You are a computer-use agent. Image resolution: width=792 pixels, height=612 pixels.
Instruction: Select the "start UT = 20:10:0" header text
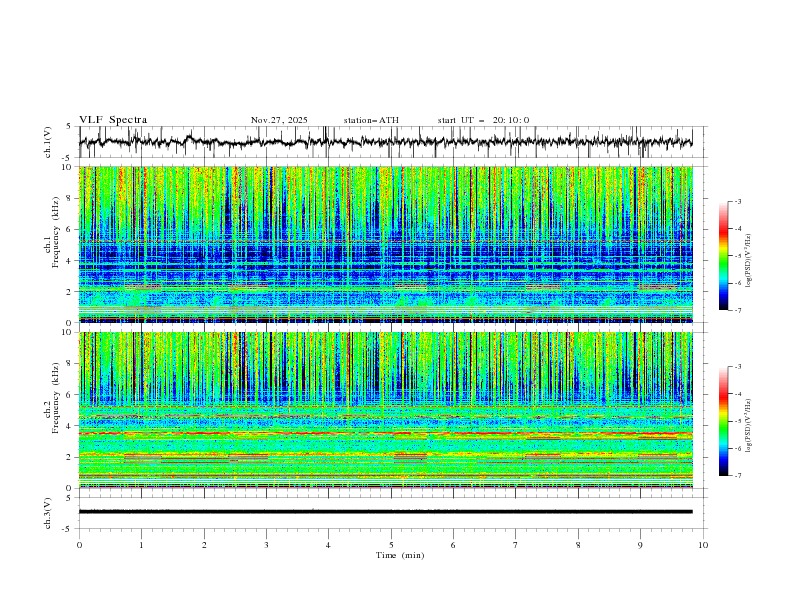pos(483,120)
